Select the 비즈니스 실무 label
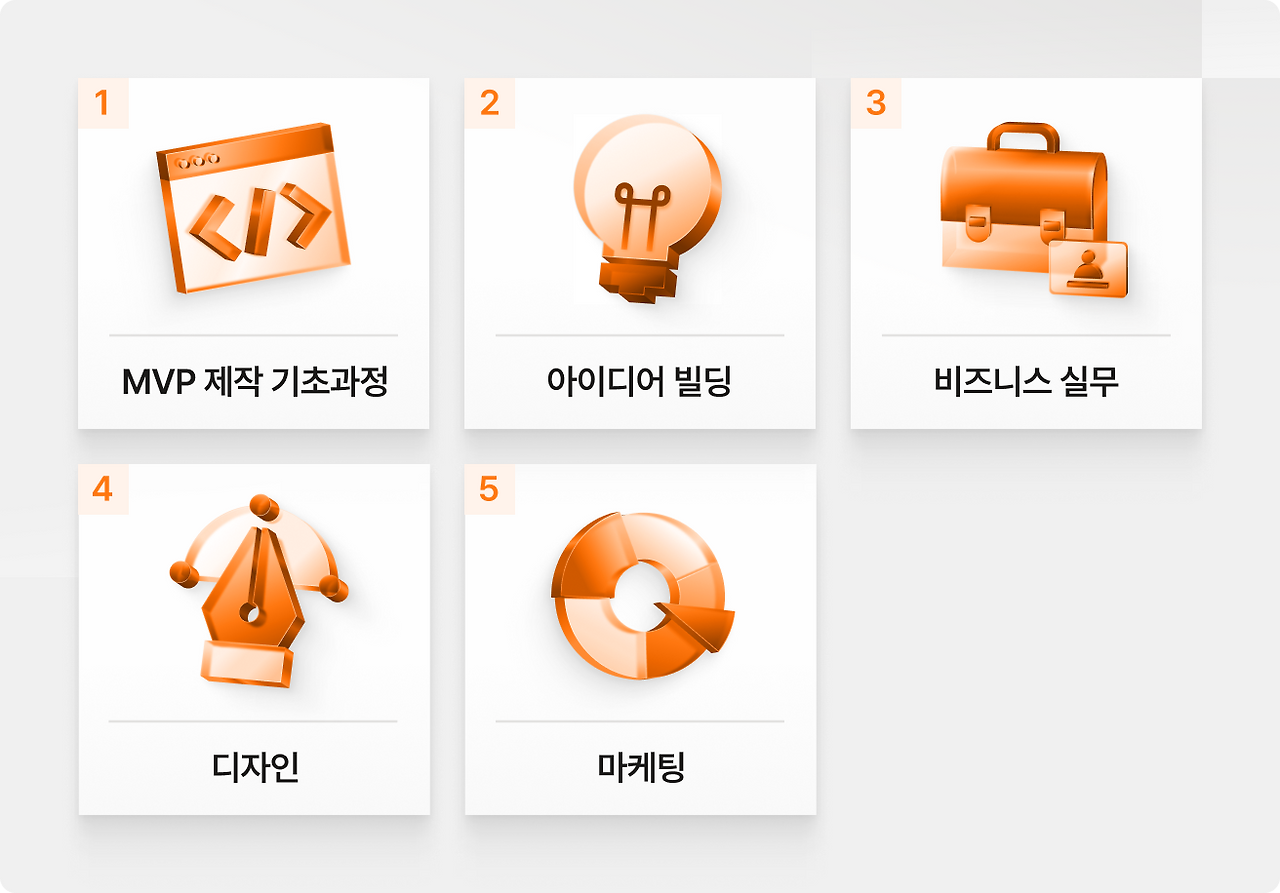 pyautogui.click(x=1026, y=382)
